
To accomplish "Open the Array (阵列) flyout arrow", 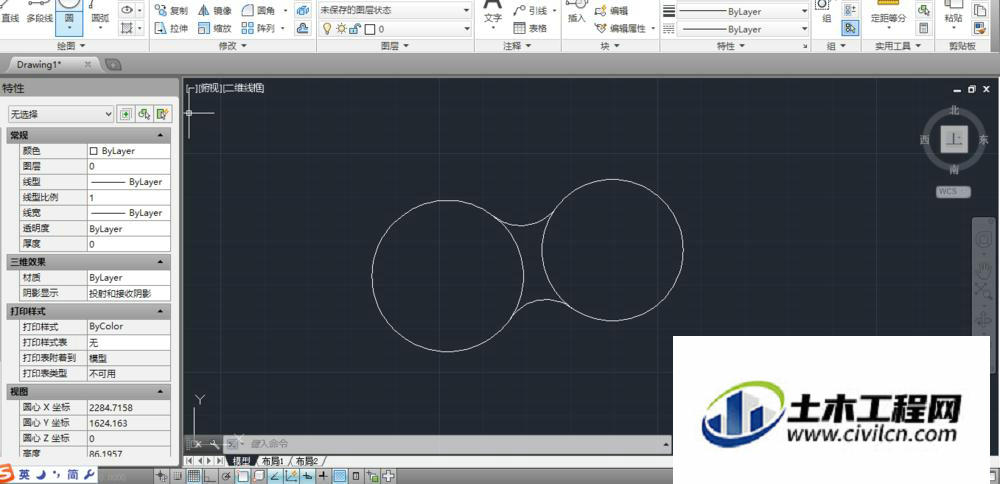I will click(x=285, y=29).
